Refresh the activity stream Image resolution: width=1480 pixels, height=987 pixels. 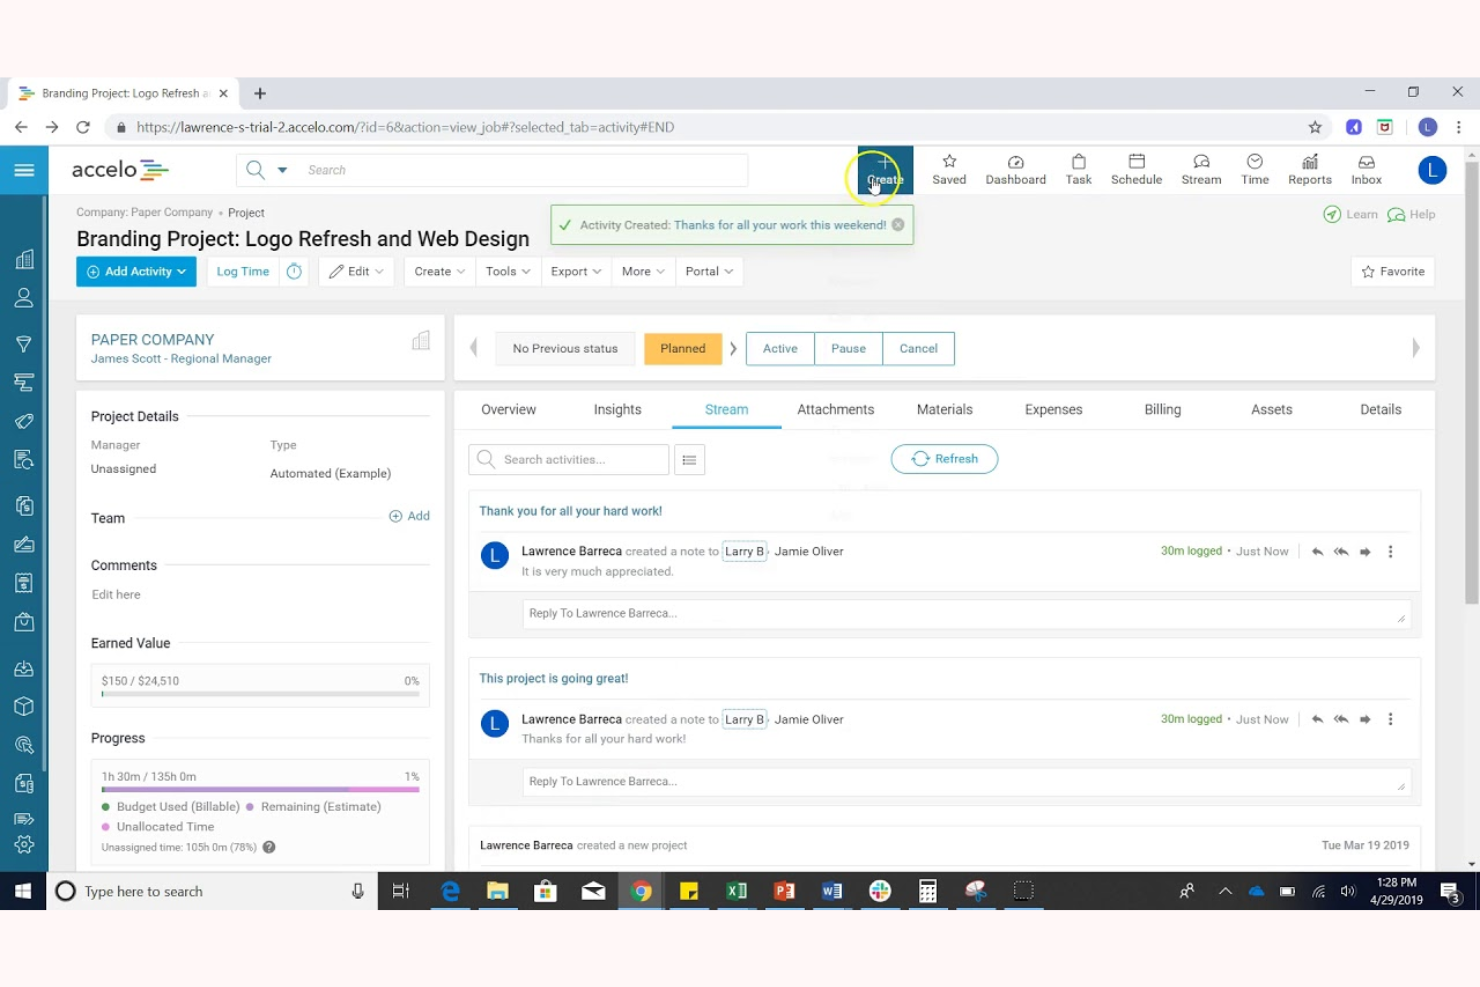pyautogui.click(x=944, y=459)
